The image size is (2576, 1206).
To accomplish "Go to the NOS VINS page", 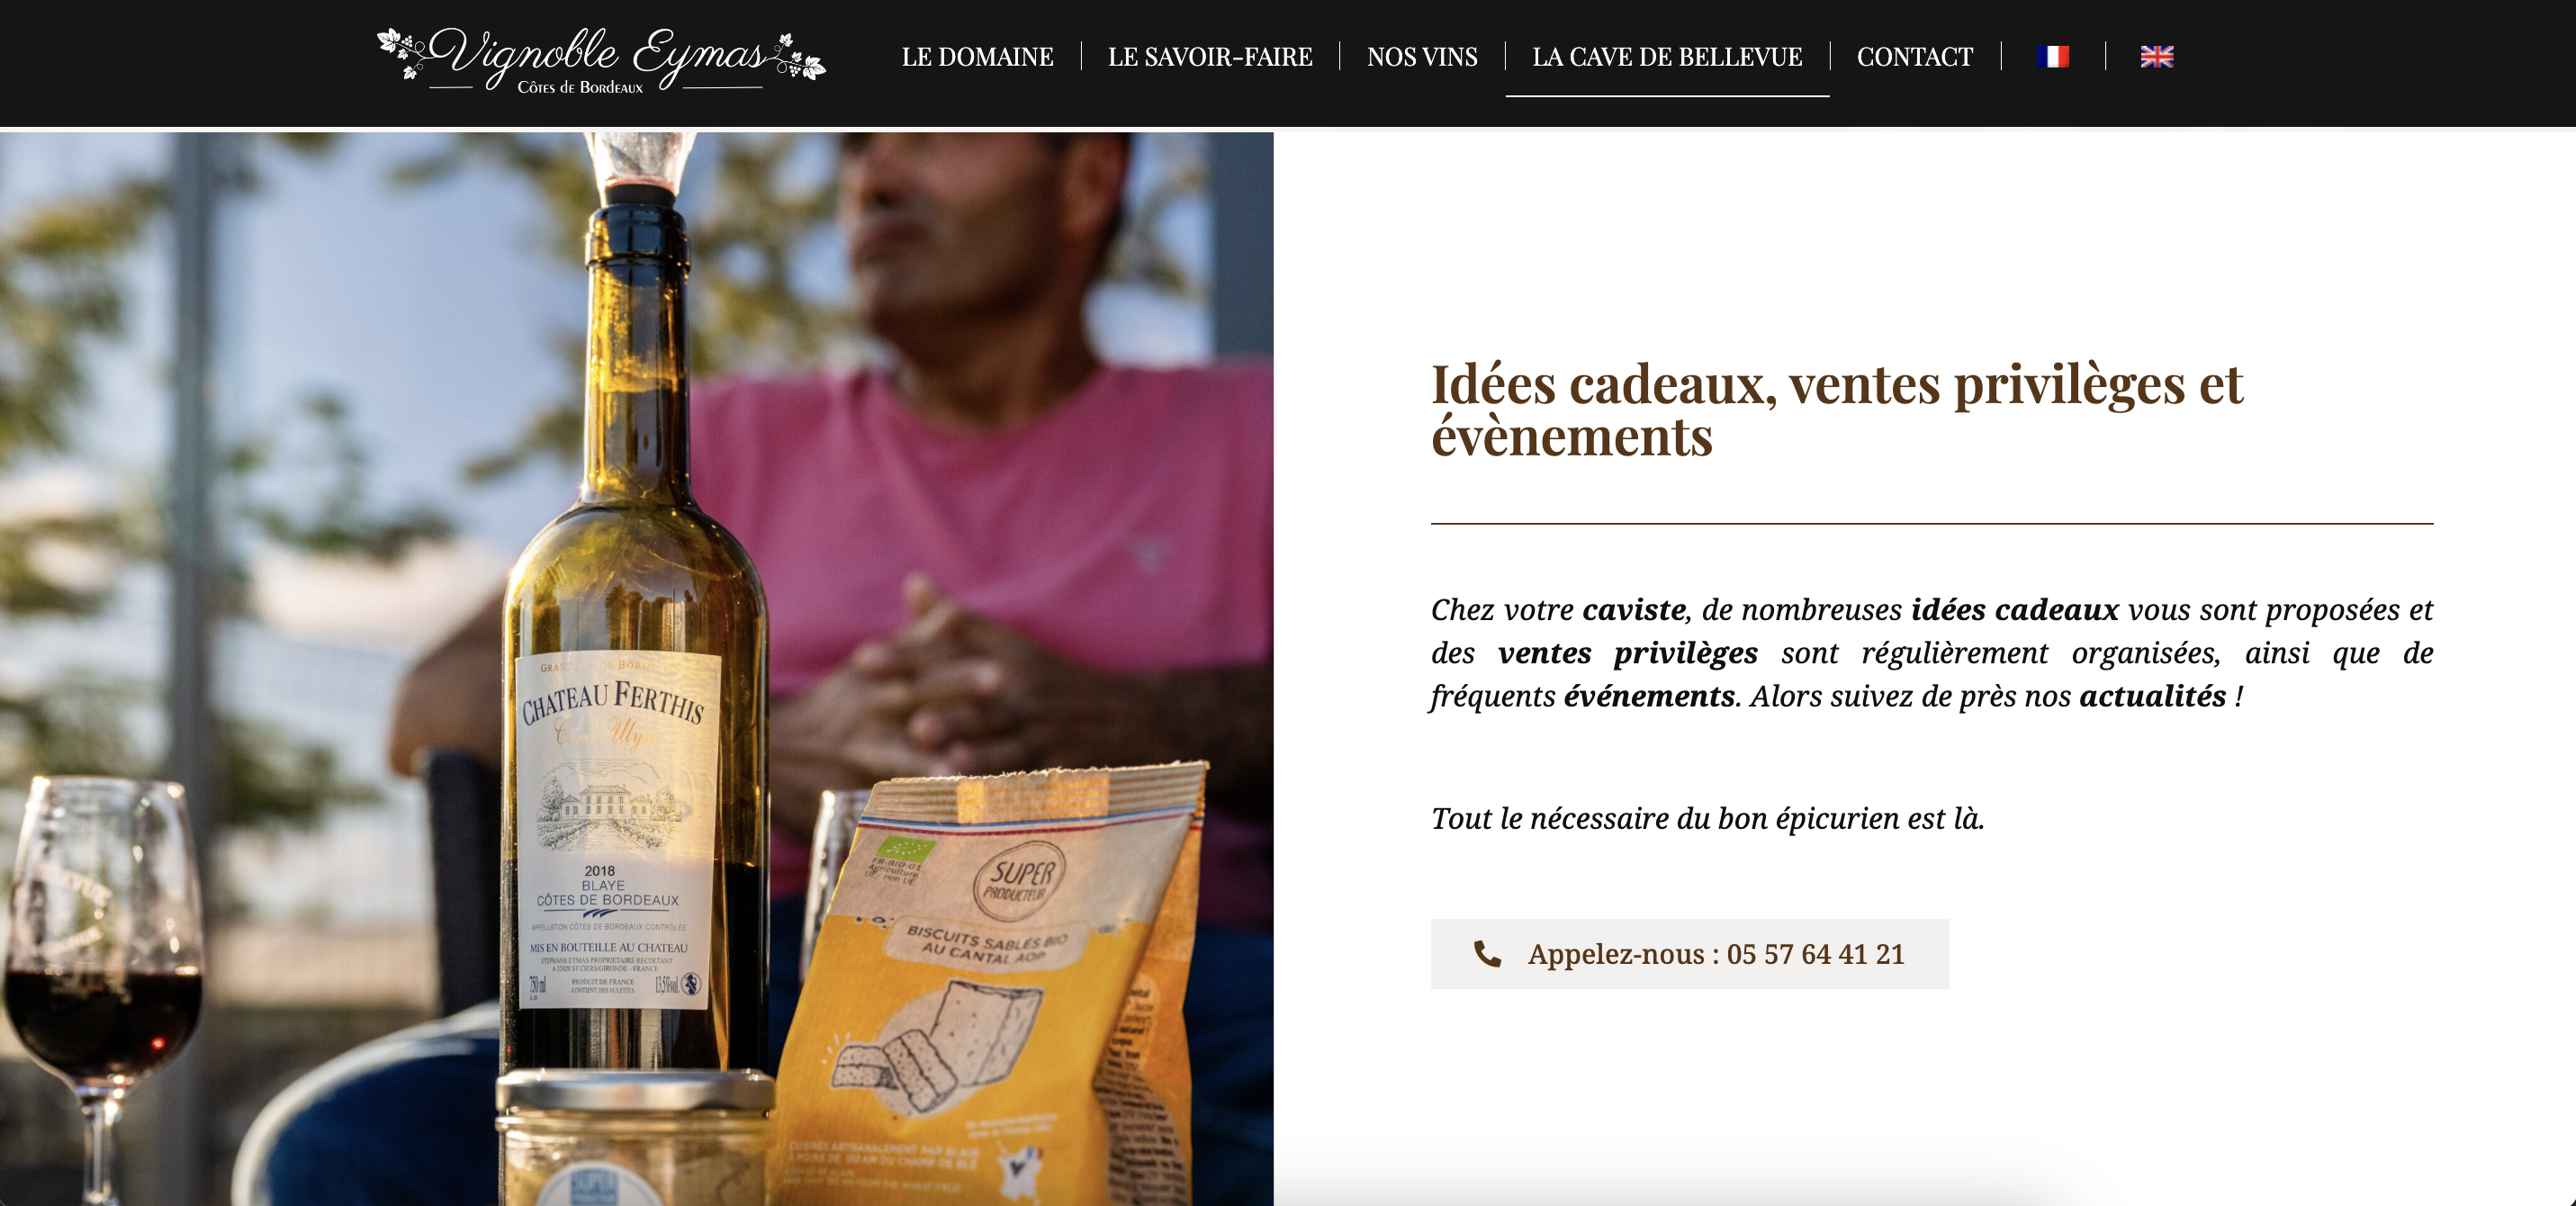I will [1422, 57].
